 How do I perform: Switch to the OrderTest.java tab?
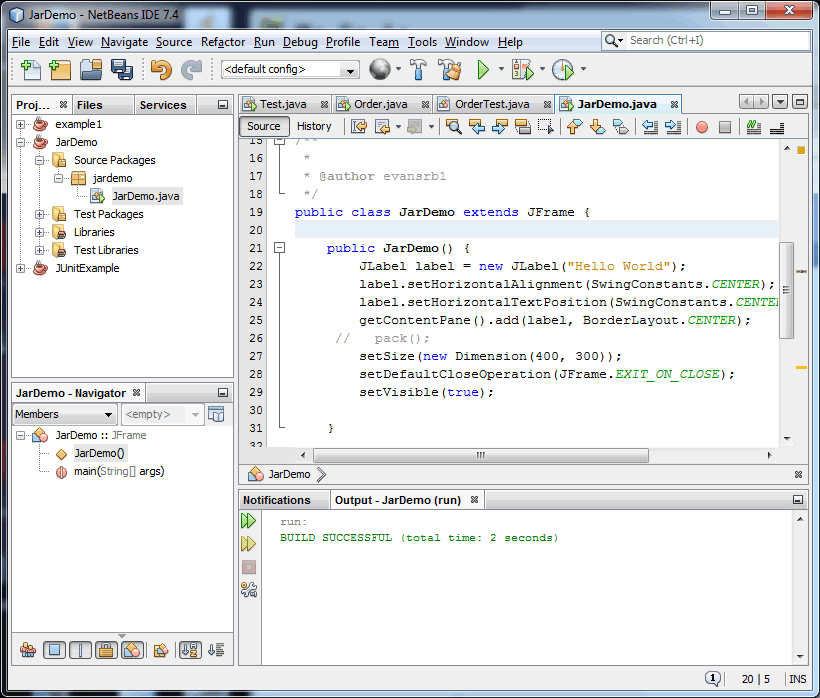coord(492,104)
